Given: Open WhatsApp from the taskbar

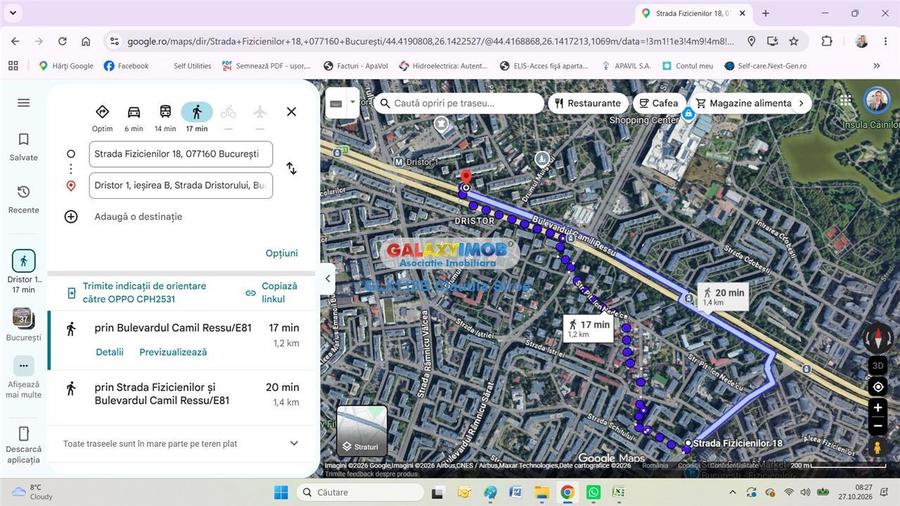Looking at the screenshot, I should click(593, 492).
